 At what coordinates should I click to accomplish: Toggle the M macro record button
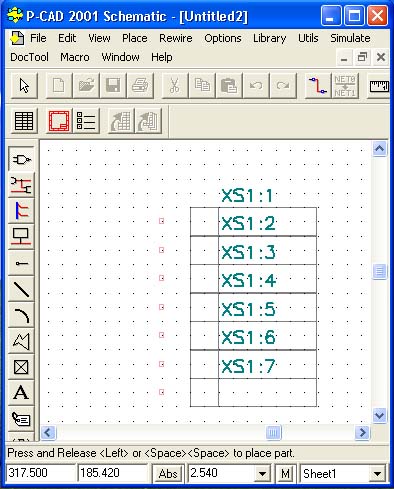pos(285,473)
